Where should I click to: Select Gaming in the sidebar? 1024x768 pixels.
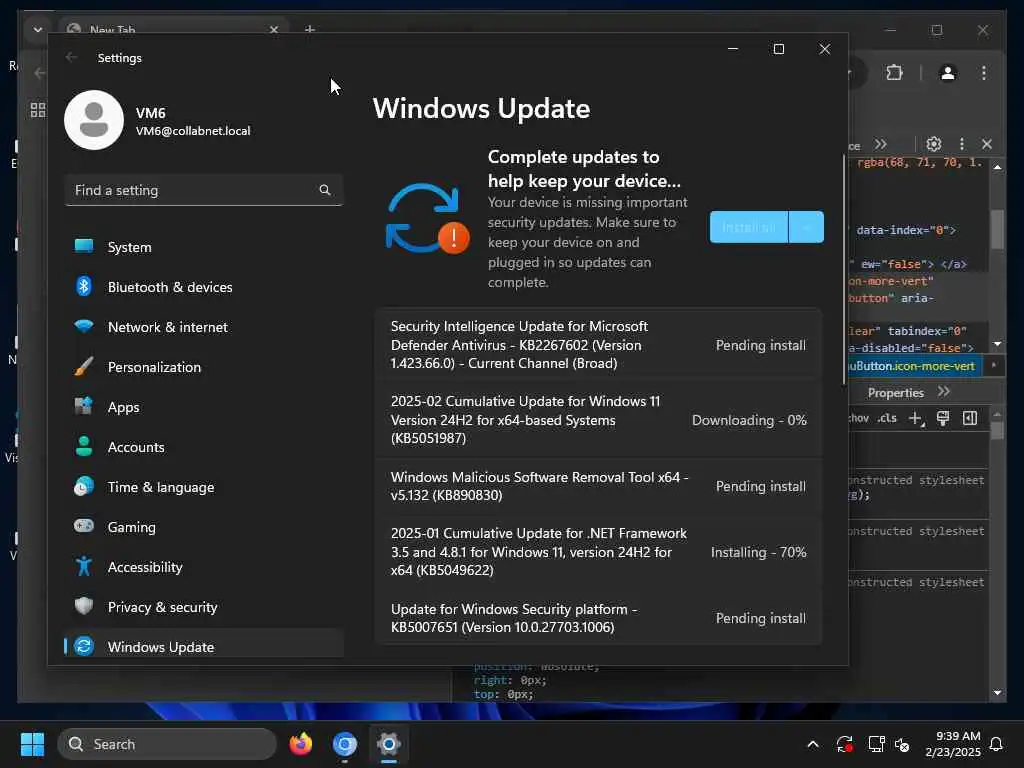(x=204, y=527)
